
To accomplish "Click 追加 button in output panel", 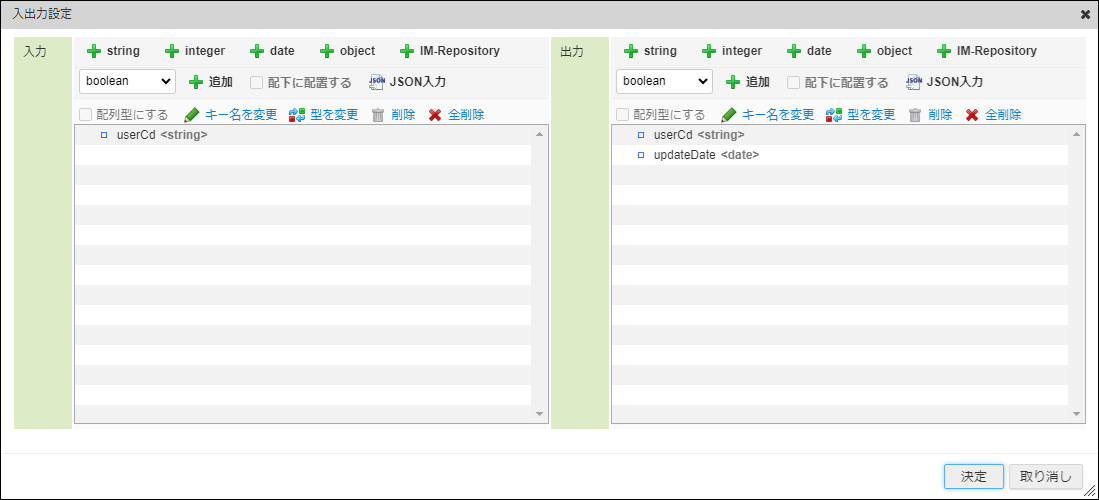I will 748,82.
